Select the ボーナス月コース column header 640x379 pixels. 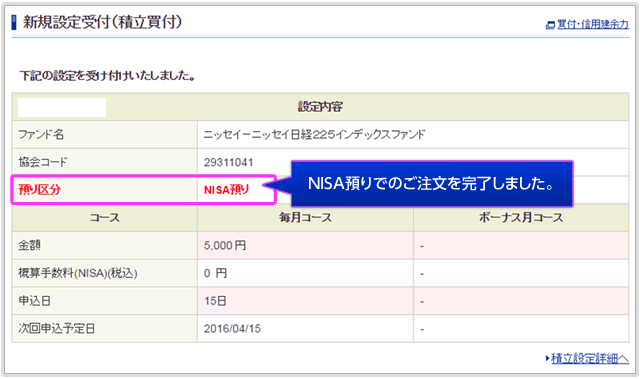click(x=521, y=218)
